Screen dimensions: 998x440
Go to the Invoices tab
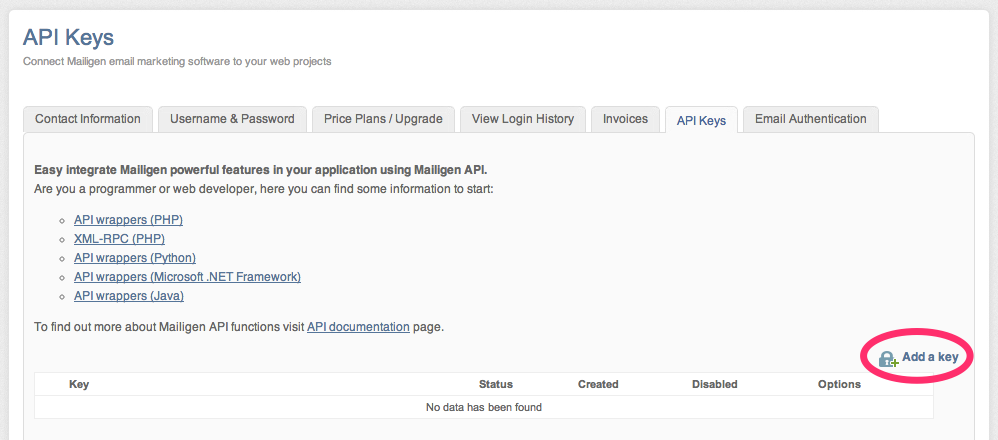pos(626,119)
